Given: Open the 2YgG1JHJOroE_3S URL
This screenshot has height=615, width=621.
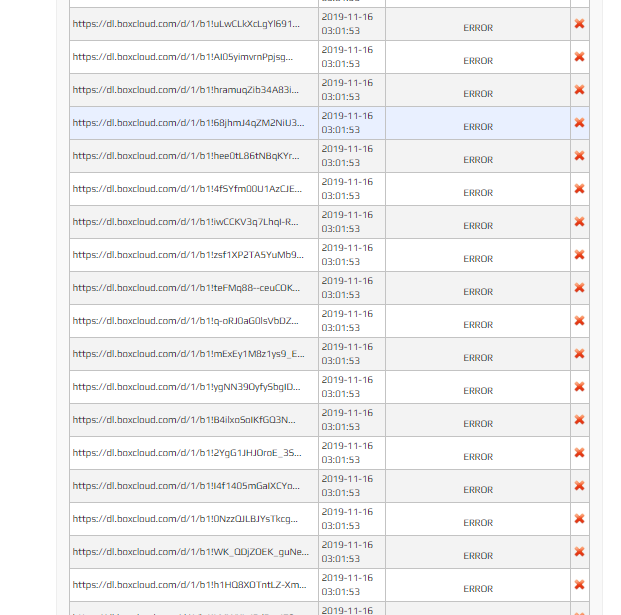Looking at the screenshot, I should click(187, 453).
